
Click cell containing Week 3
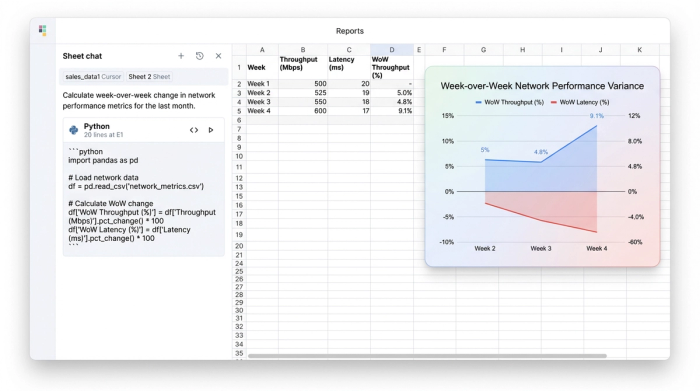[262, 102]
